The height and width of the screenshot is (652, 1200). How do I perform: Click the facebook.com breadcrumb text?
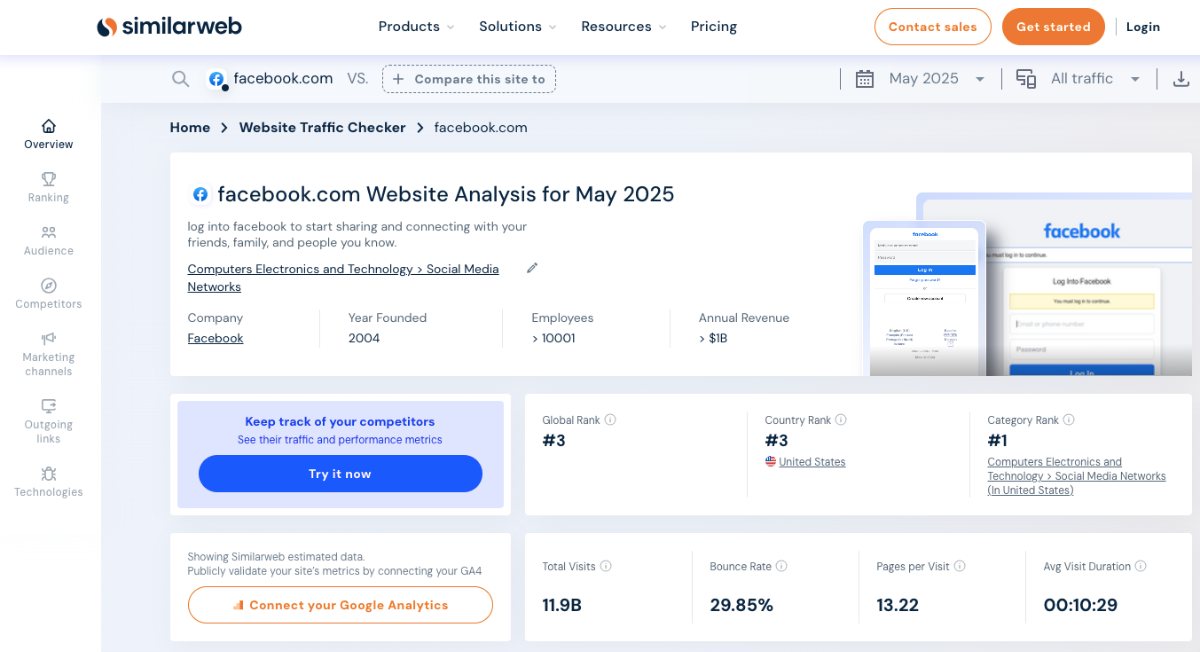tap(481, 128)
